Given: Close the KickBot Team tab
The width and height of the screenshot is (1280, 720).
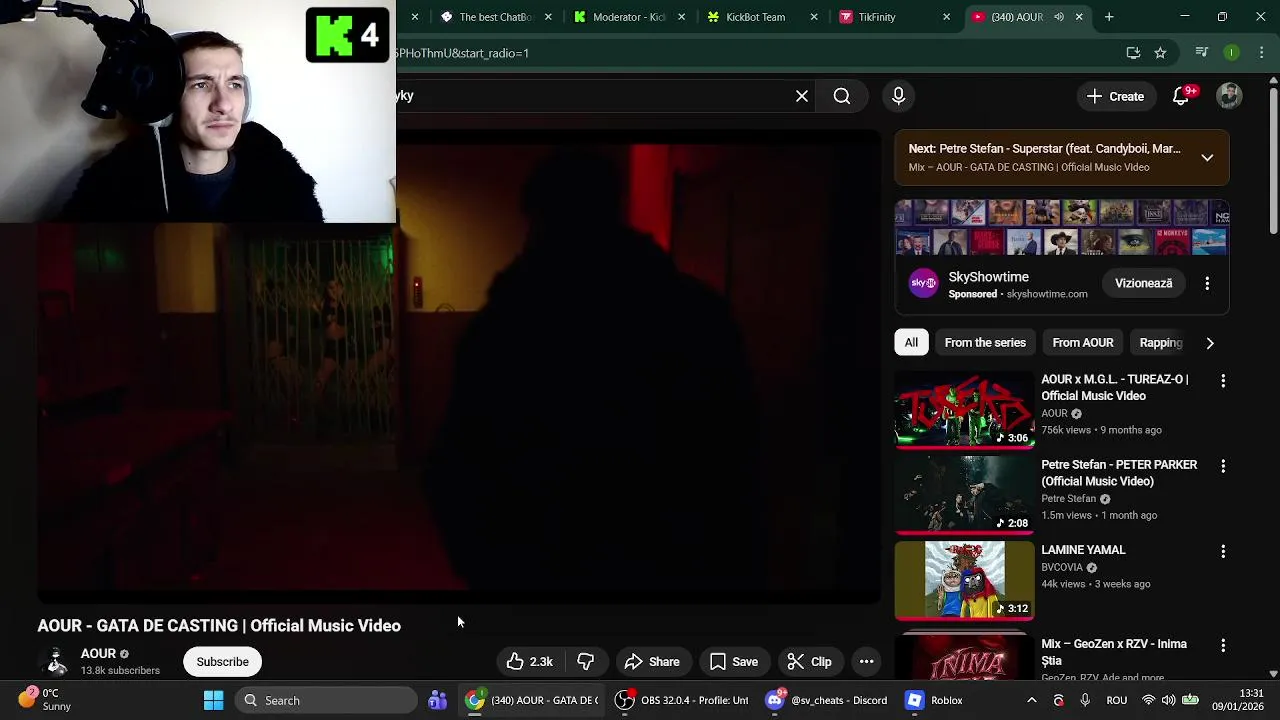Looking at the screenshot, I should [x=814, y=17].
